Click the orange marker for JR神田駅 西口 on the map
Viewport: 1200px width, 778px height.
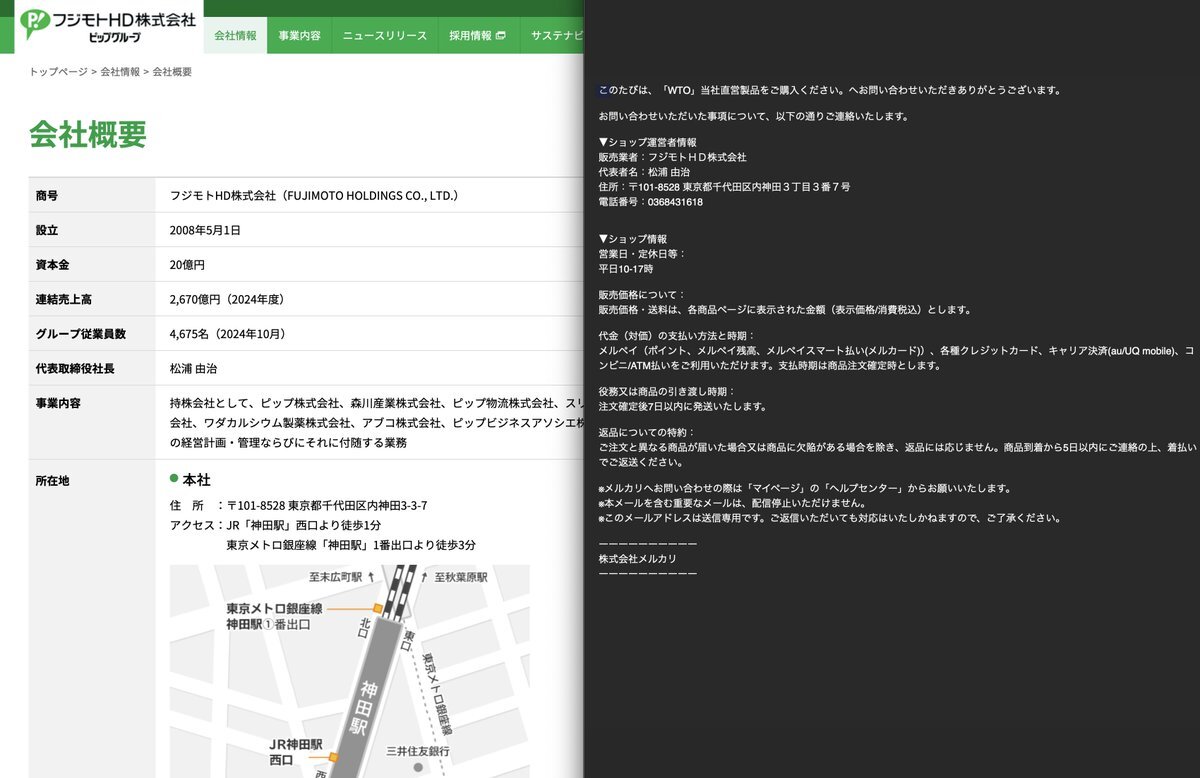(x=334, y=757)
